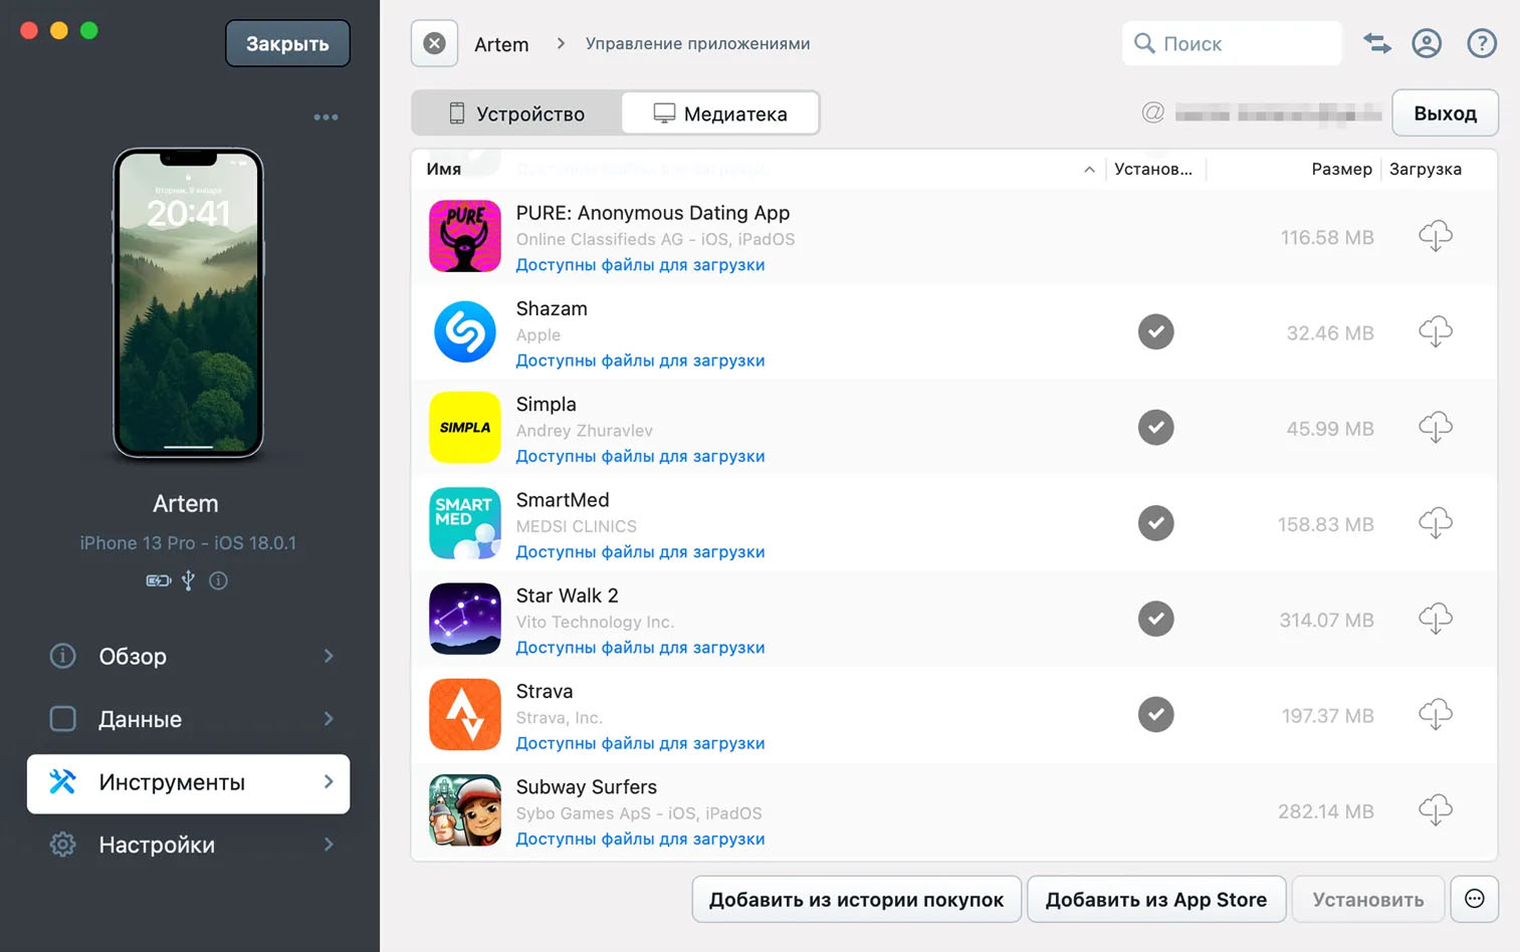This screenshot has height=952, width=1520.
Task: Click the device info icon under iPhone 13 Pro
Action: tap(218, 581)
